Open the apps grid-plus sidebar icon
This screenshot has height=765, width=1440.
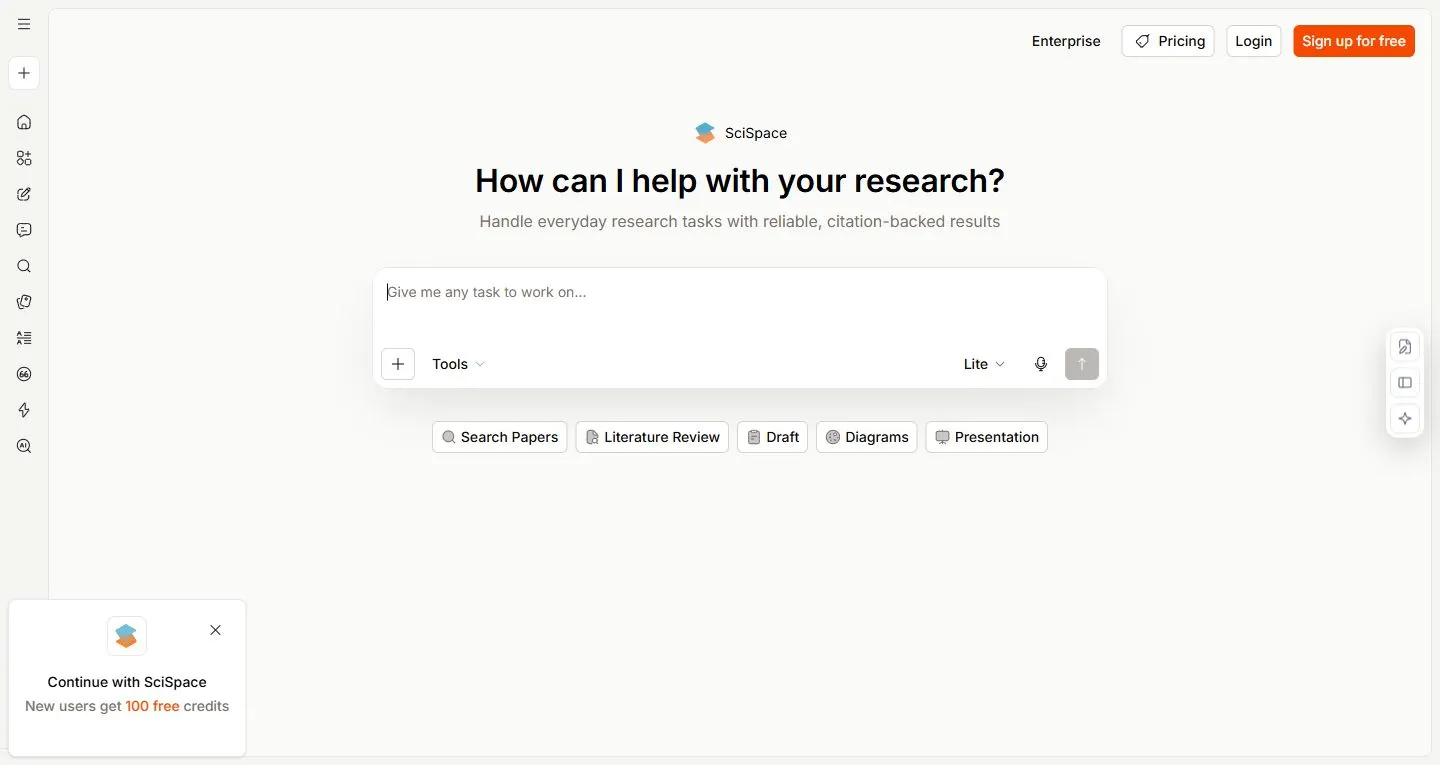tap(24, 158)
